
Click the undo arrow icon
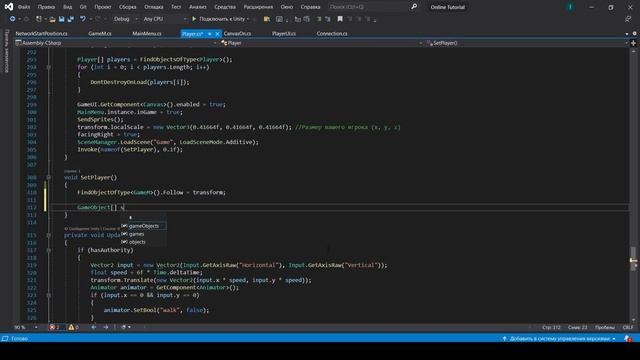tap(83, 19)
